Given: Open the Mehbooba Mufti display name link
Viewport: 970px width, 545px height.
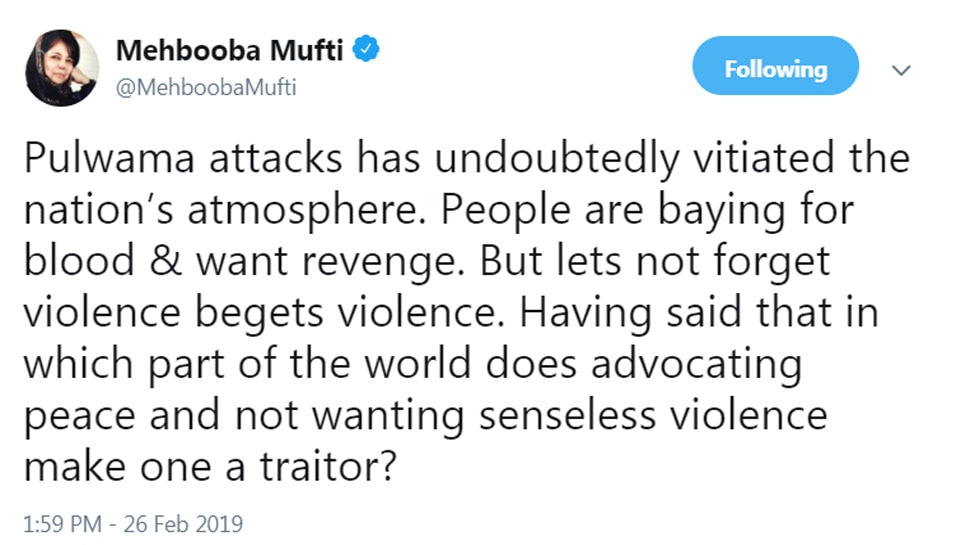Looking at the screenshot, I should [x=231, y=50].
